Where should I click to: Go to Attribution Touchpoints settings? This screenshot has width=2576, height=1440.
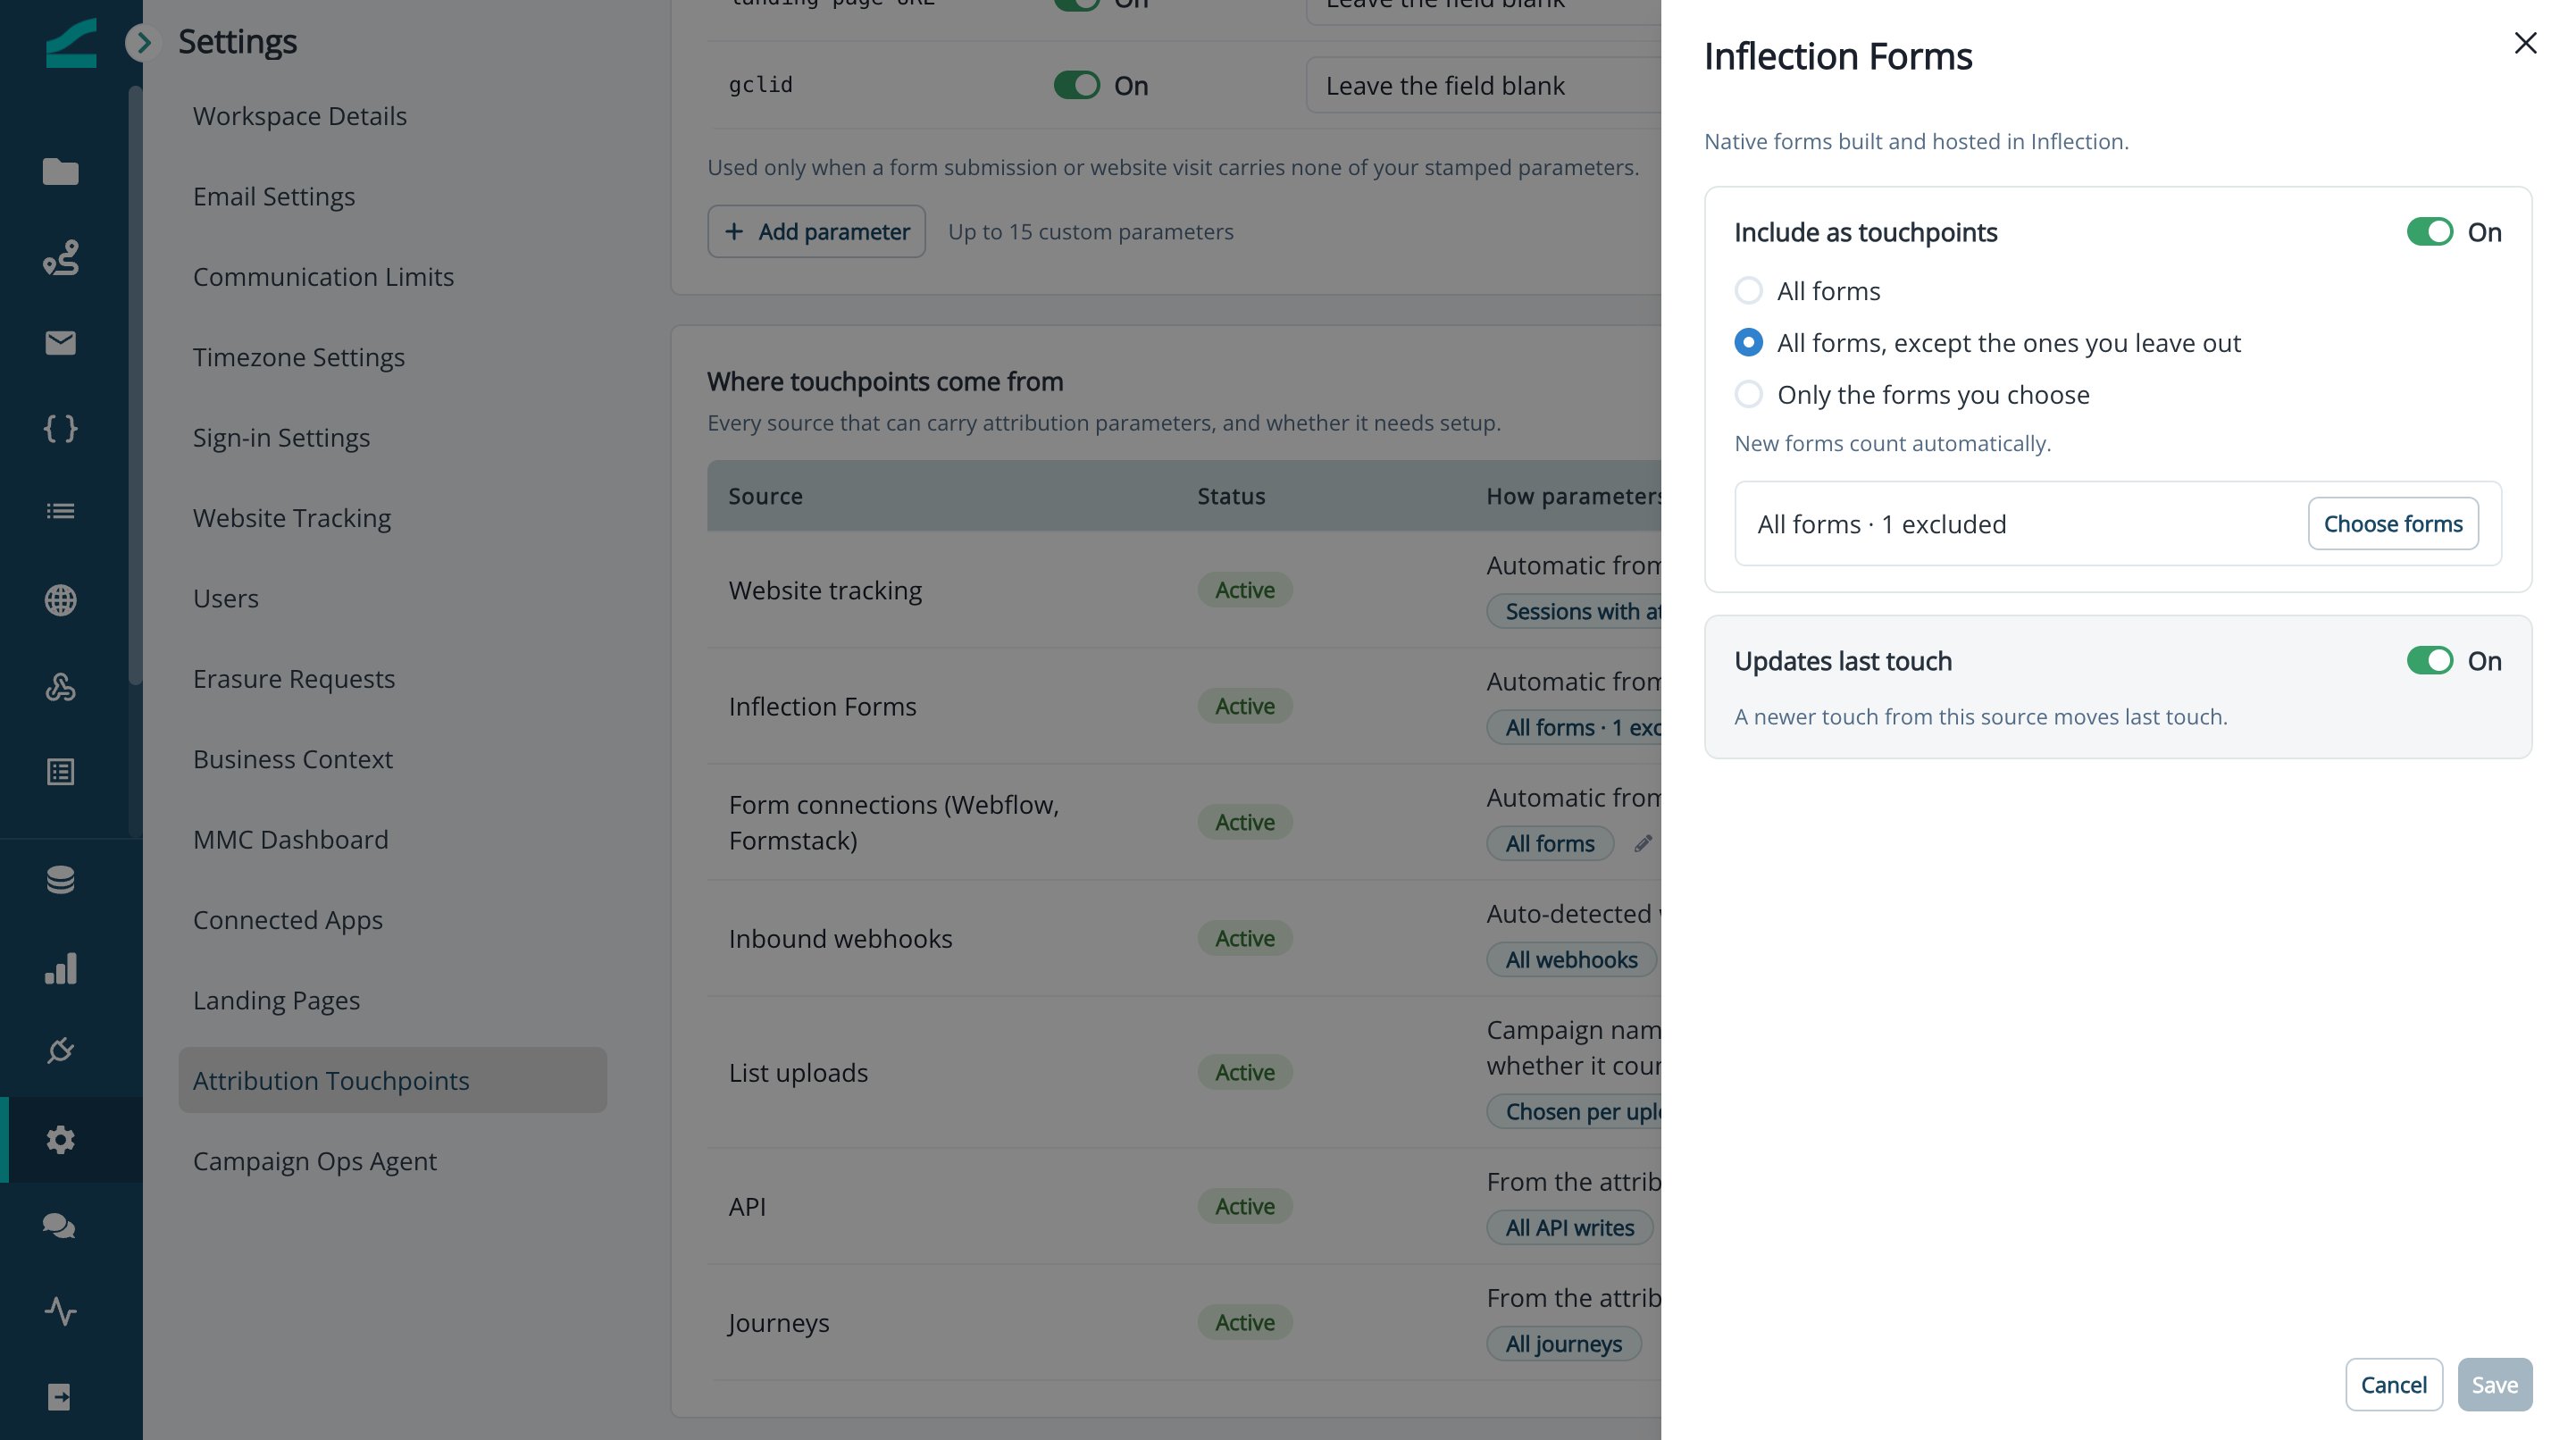pos(392,1080)
